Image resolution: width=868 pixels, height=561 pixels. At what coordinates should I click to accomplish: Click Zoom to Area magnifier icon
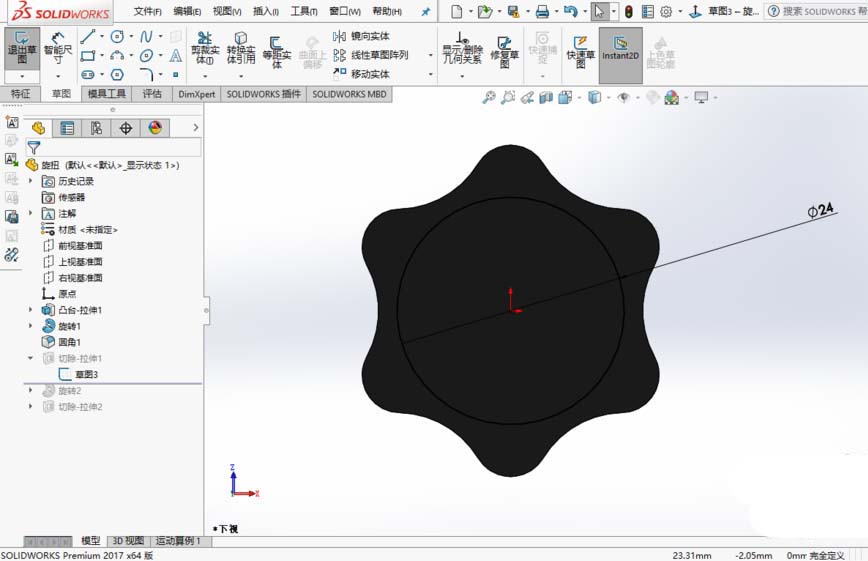pos(508,97)
